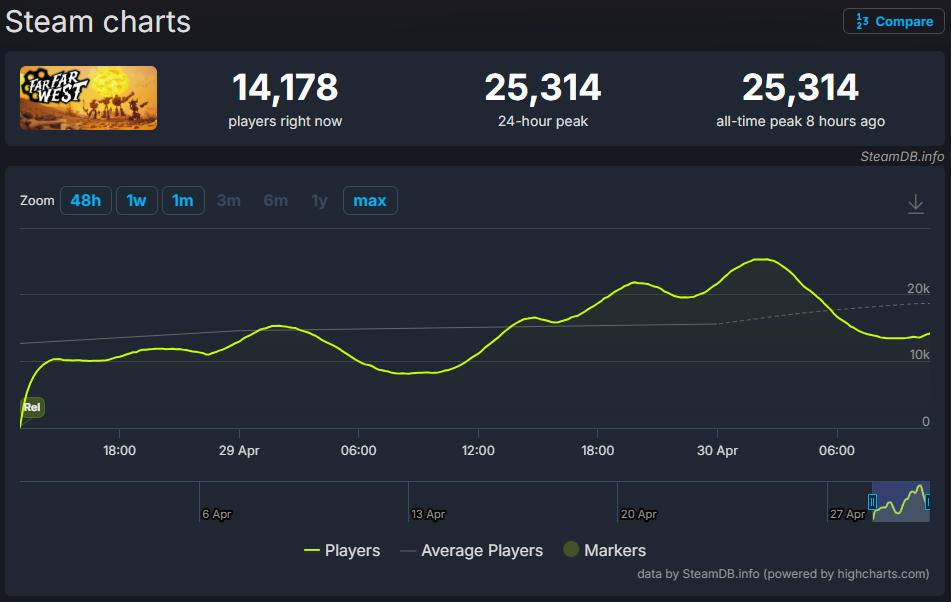Click the 10k y-axis label
951x602 pixels.
pos(919,355)
